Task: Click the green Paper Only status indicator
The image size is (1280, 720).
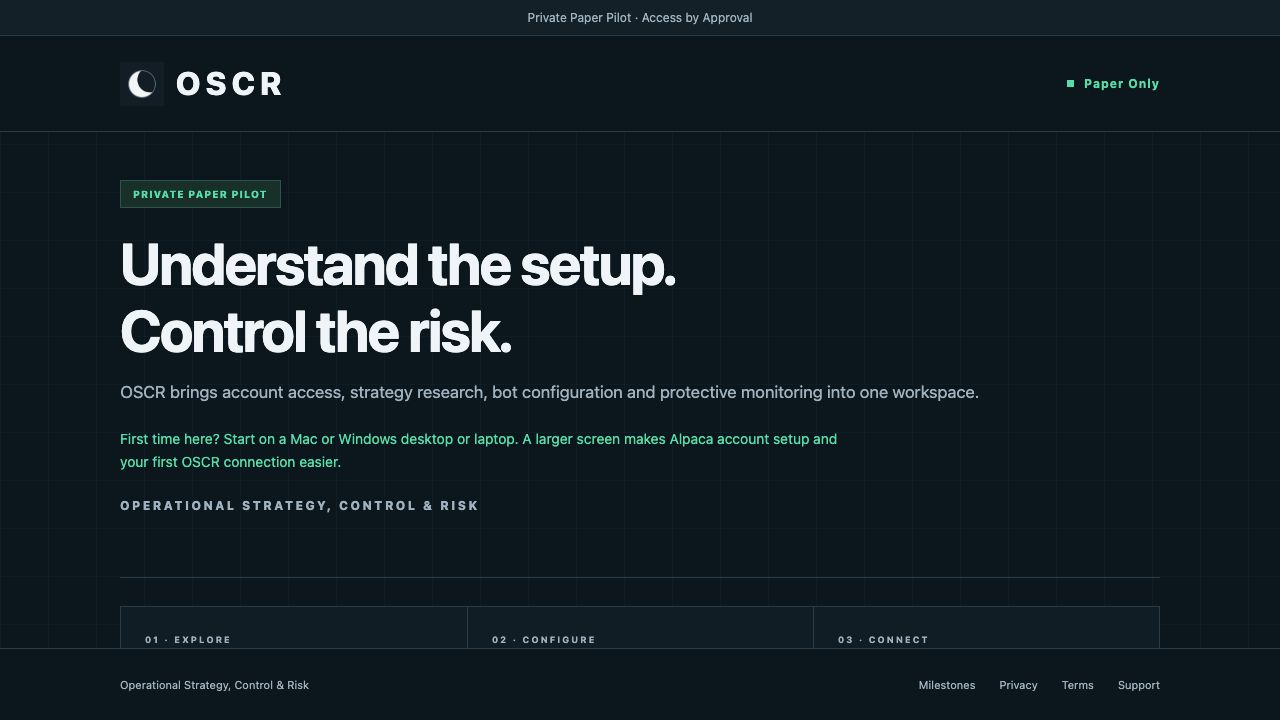Action: pos(1113,84)
